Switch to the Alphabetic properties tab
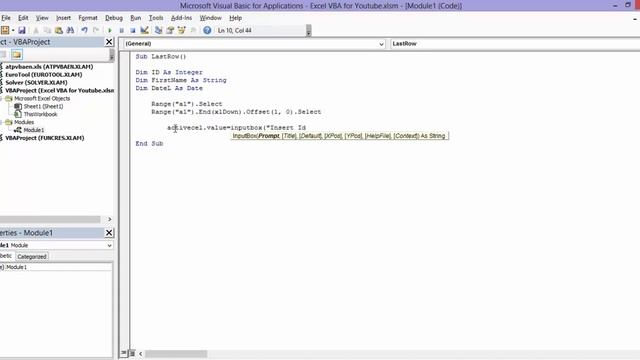 6,256
